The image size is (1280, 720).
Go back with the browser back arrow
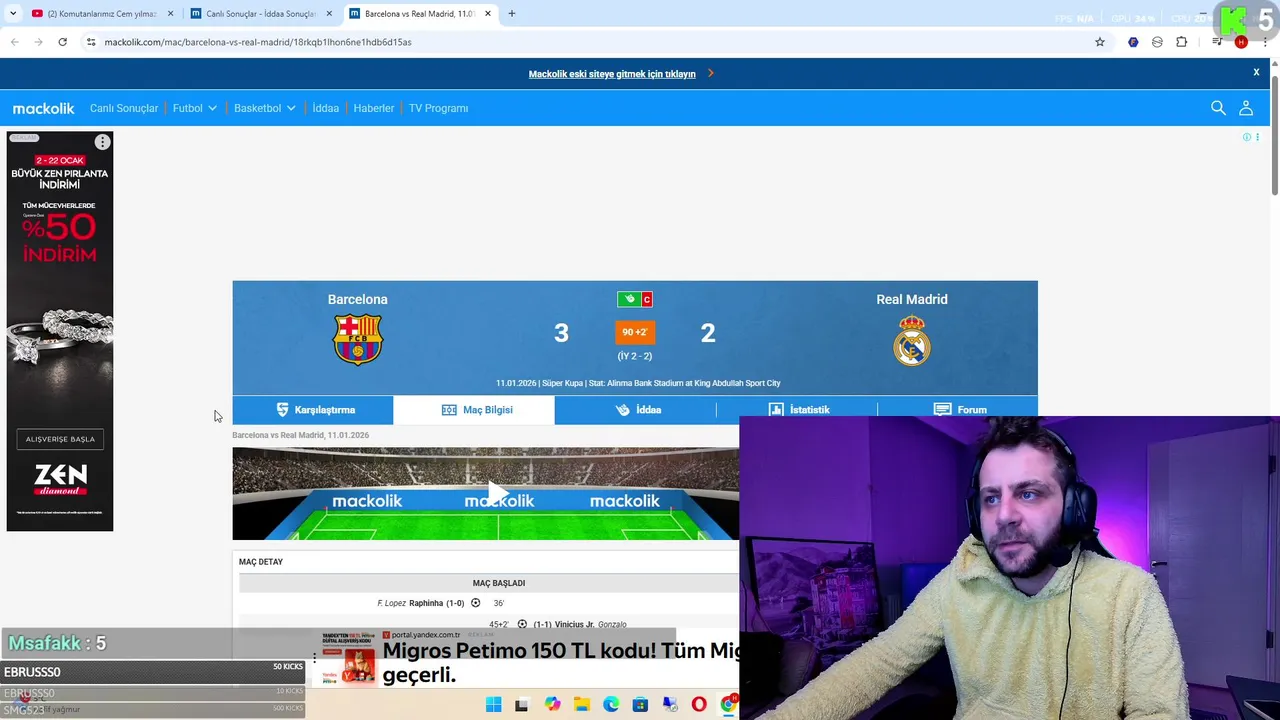(14, 42)
